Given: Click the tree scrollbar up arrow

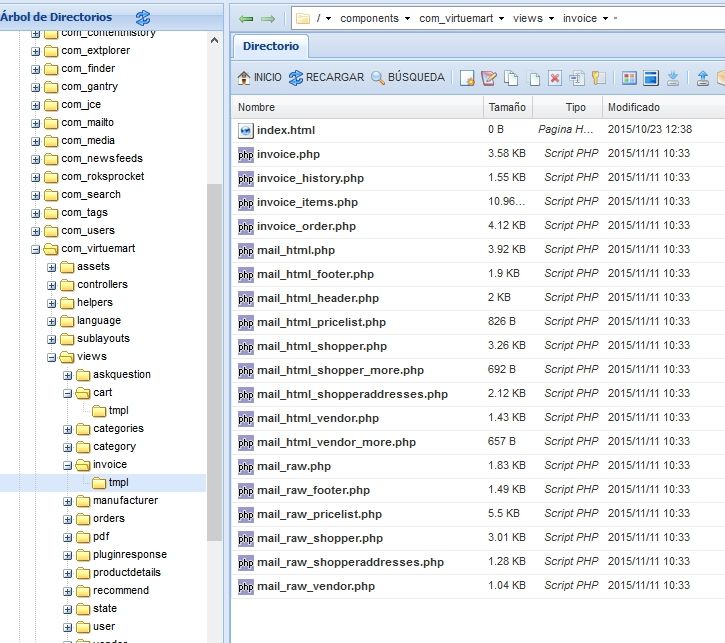Looking at the screenshot, I should tap(214, 40).
